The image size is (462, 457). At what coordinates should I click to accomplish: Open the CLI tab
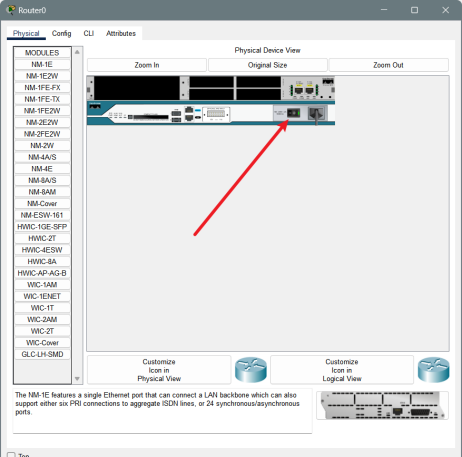coord(89,33)
